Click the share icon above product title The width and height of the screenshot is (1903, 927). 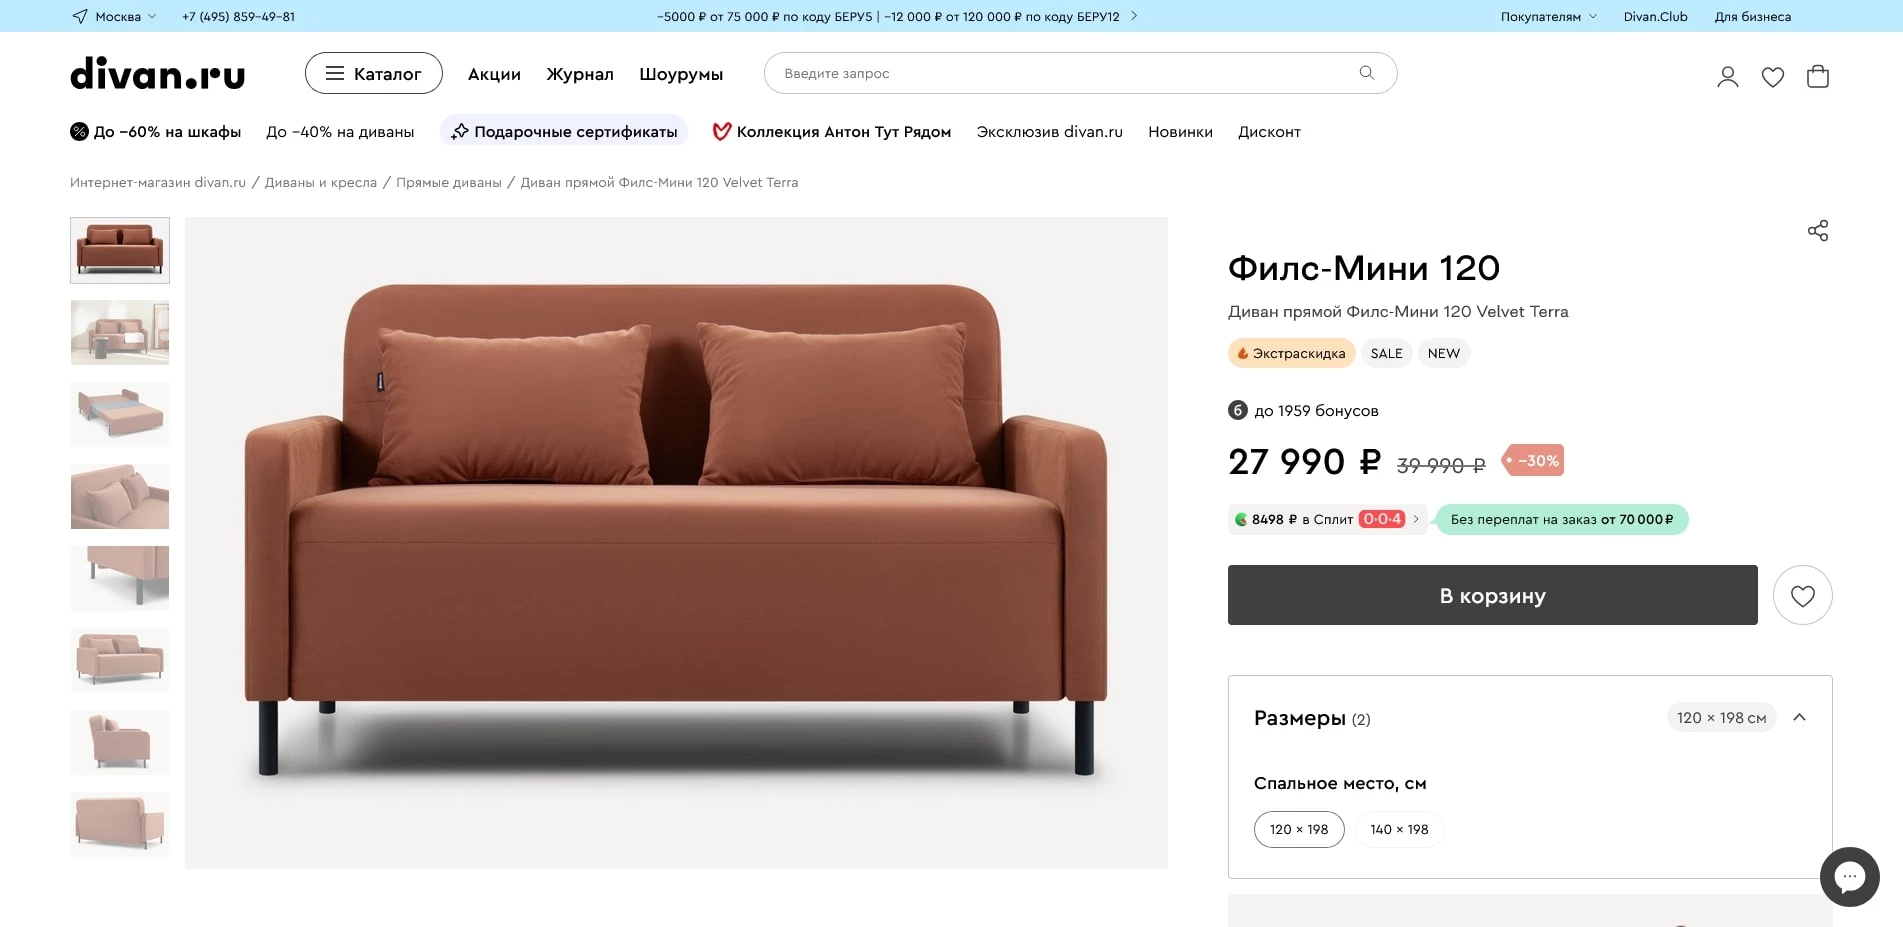point(1817,231)
